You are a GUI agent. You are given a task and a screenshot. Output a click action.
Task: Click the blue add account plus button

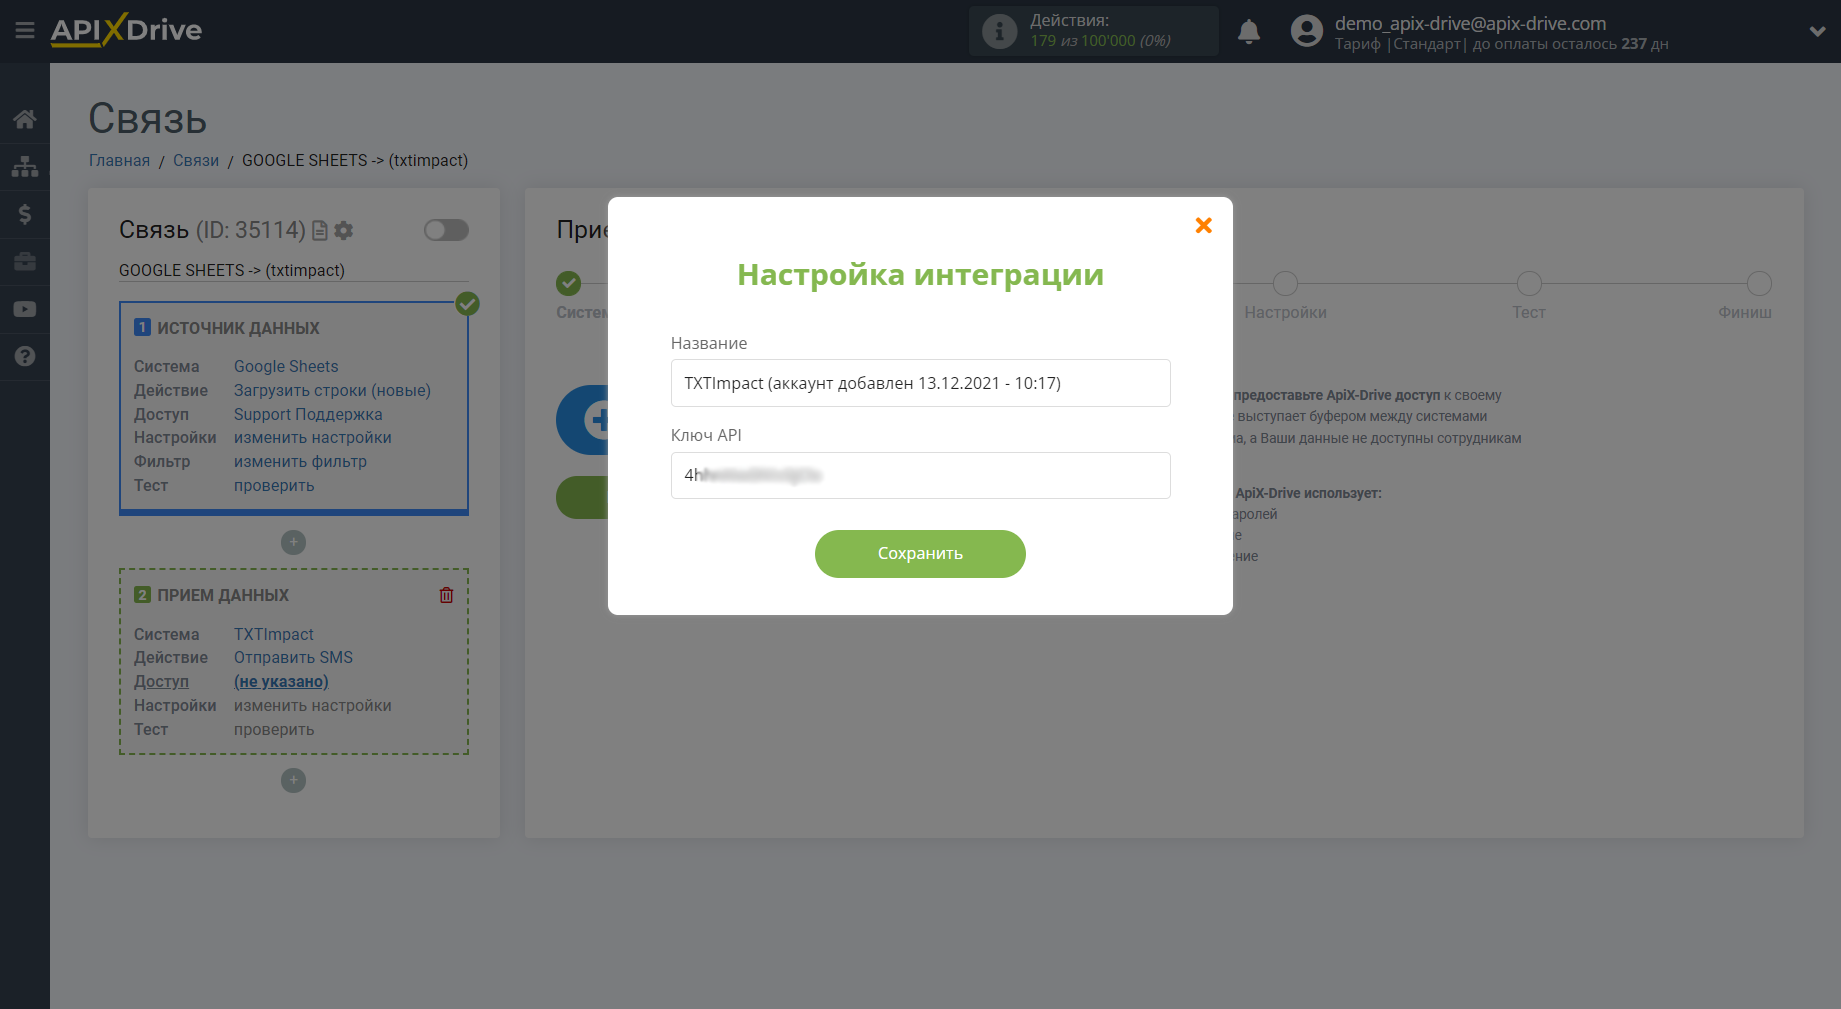click(x=583, y=420)
